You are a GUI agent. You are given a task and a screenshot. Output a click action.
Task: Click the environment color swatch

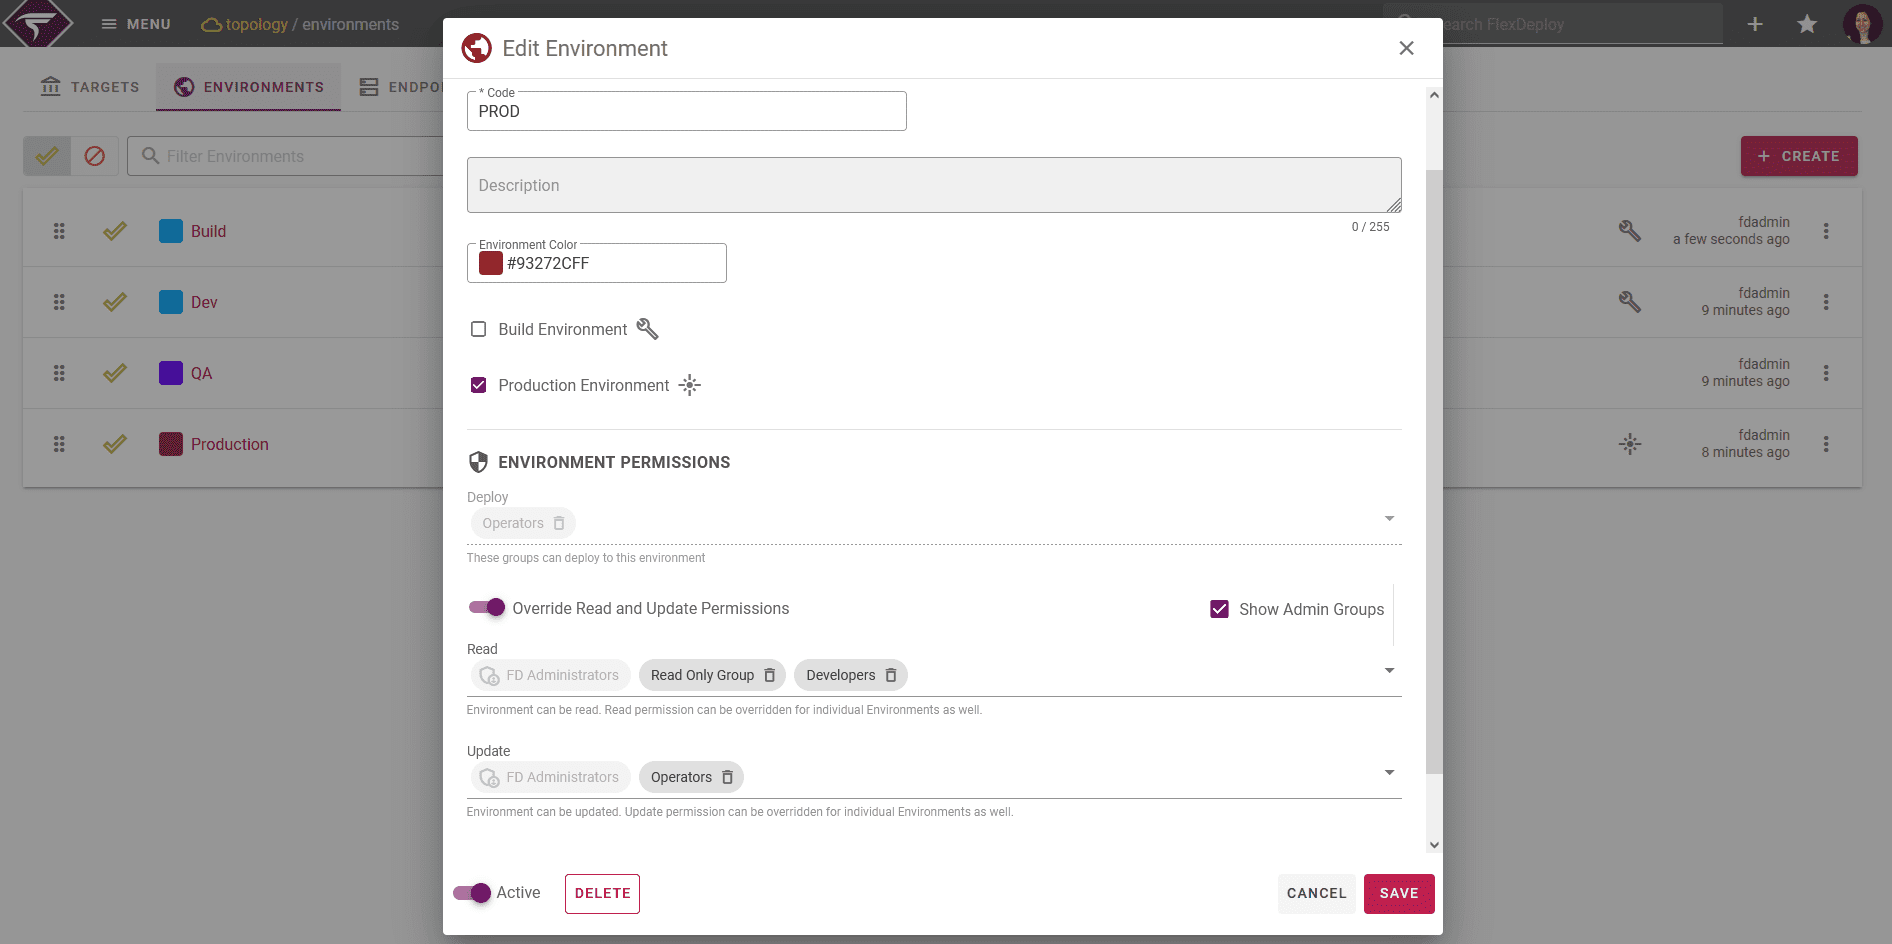[491, 263]
